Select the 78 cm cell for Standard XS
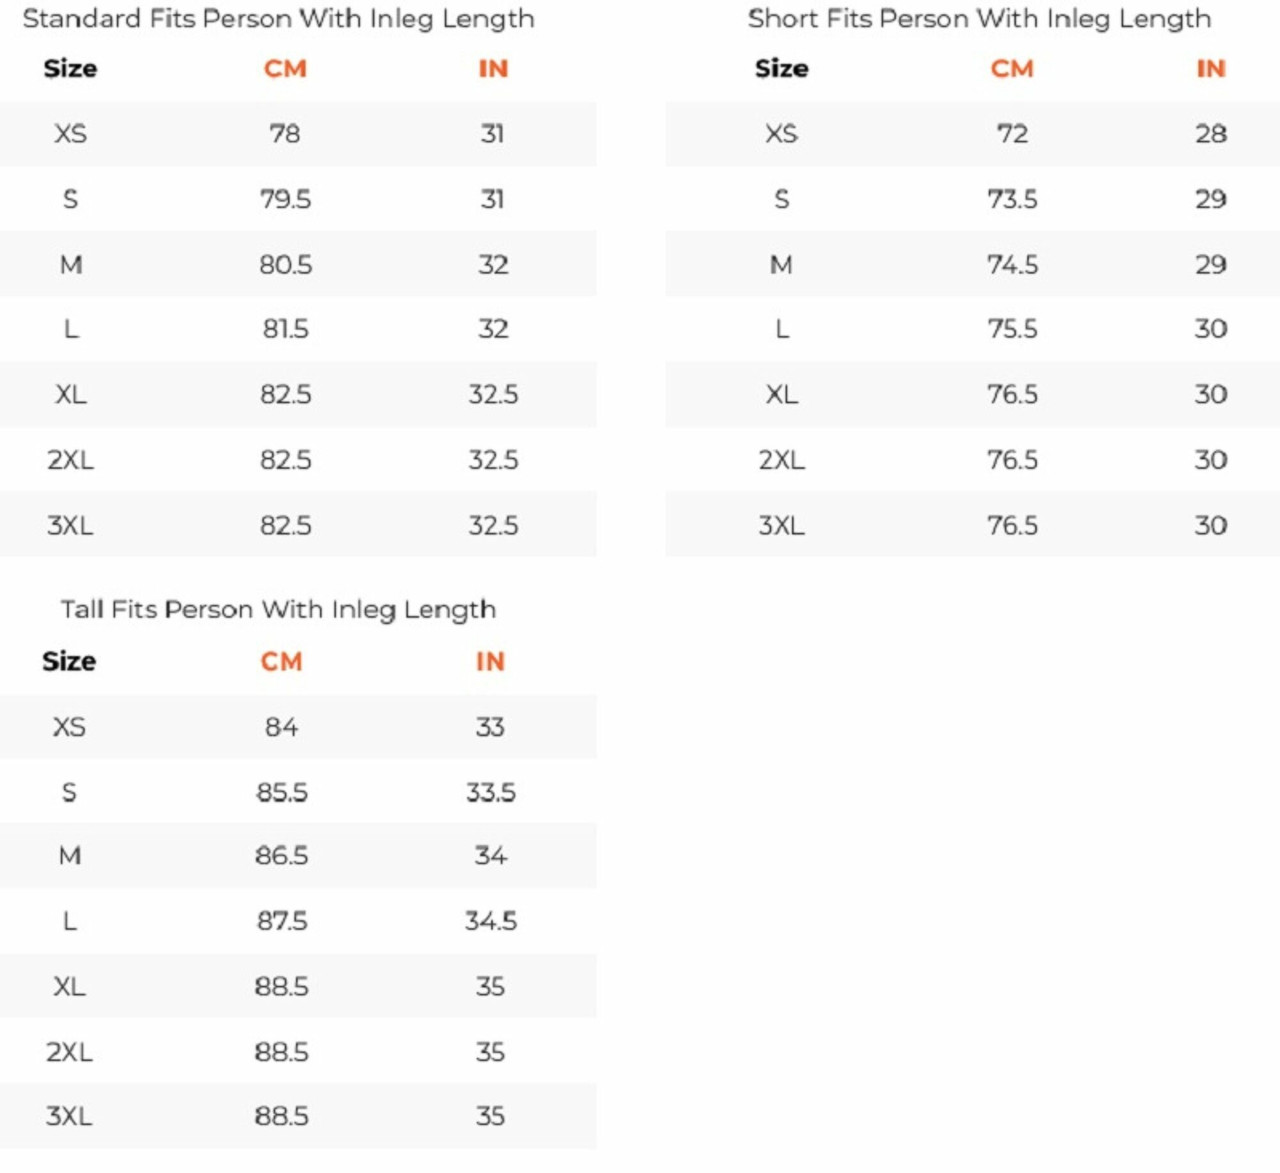The width and height of the screenshot is (1280, 1173). tap(285, 134)
